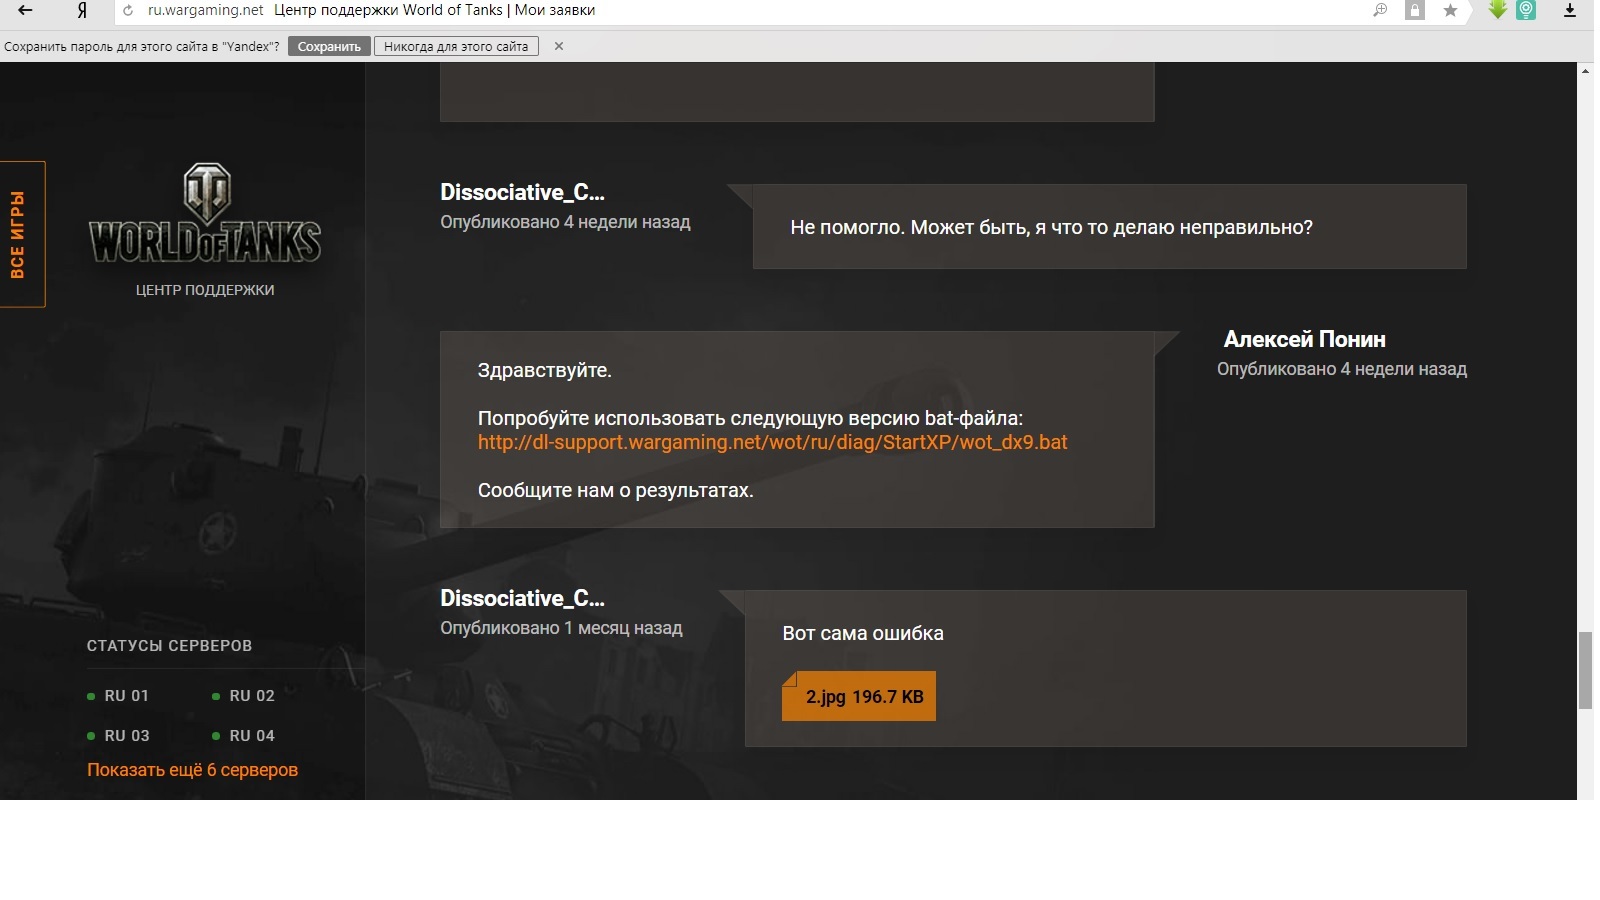This screenshot has height=900, width=1600.
Task: Bookmark the page with the star icon
Action: [1450, 10]
